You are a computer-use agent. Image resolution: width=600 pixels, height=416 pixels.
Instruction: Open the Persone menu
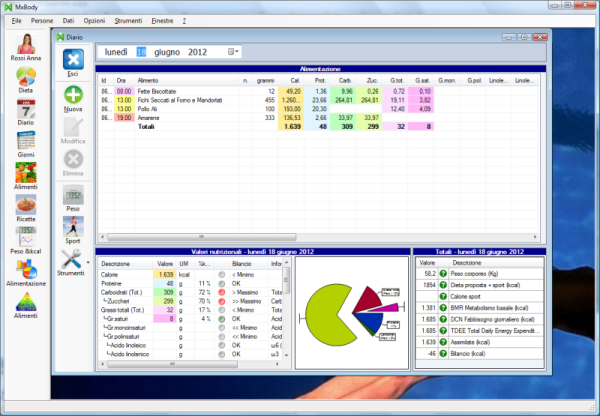click(x=42, y=21)
